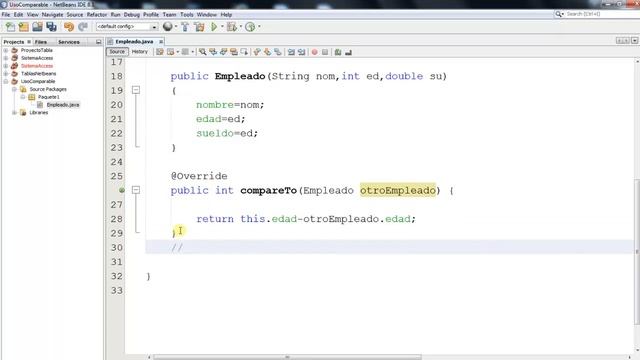Screen dimensions: 640x360
Task: Collapse the Source Packages node
Action: pyautogui.click(x=14, y=89)
